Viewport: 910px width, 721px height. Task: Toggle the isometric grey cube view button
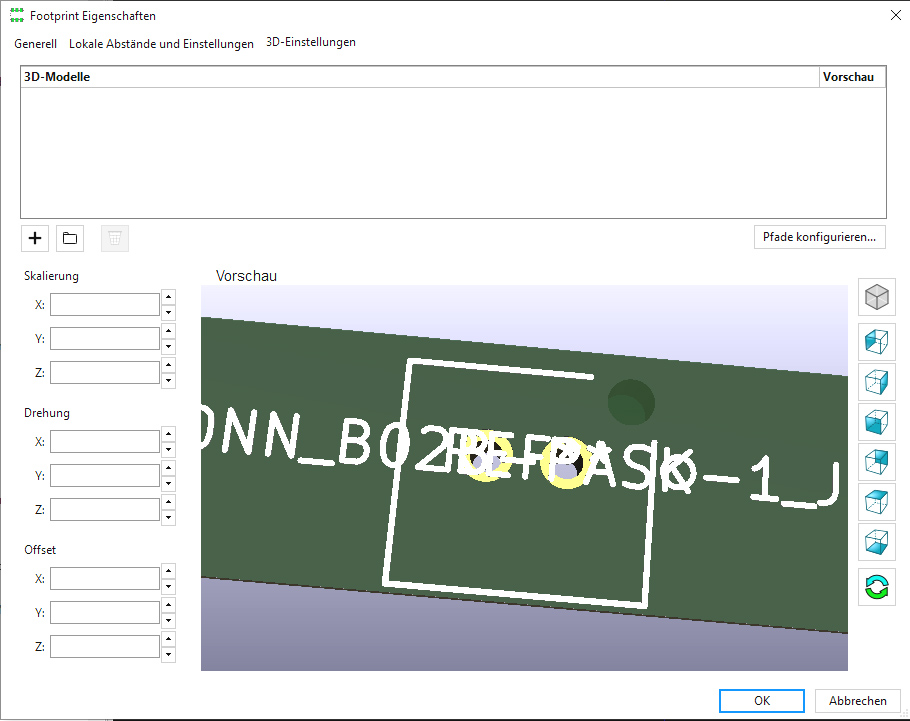[876, 297]
